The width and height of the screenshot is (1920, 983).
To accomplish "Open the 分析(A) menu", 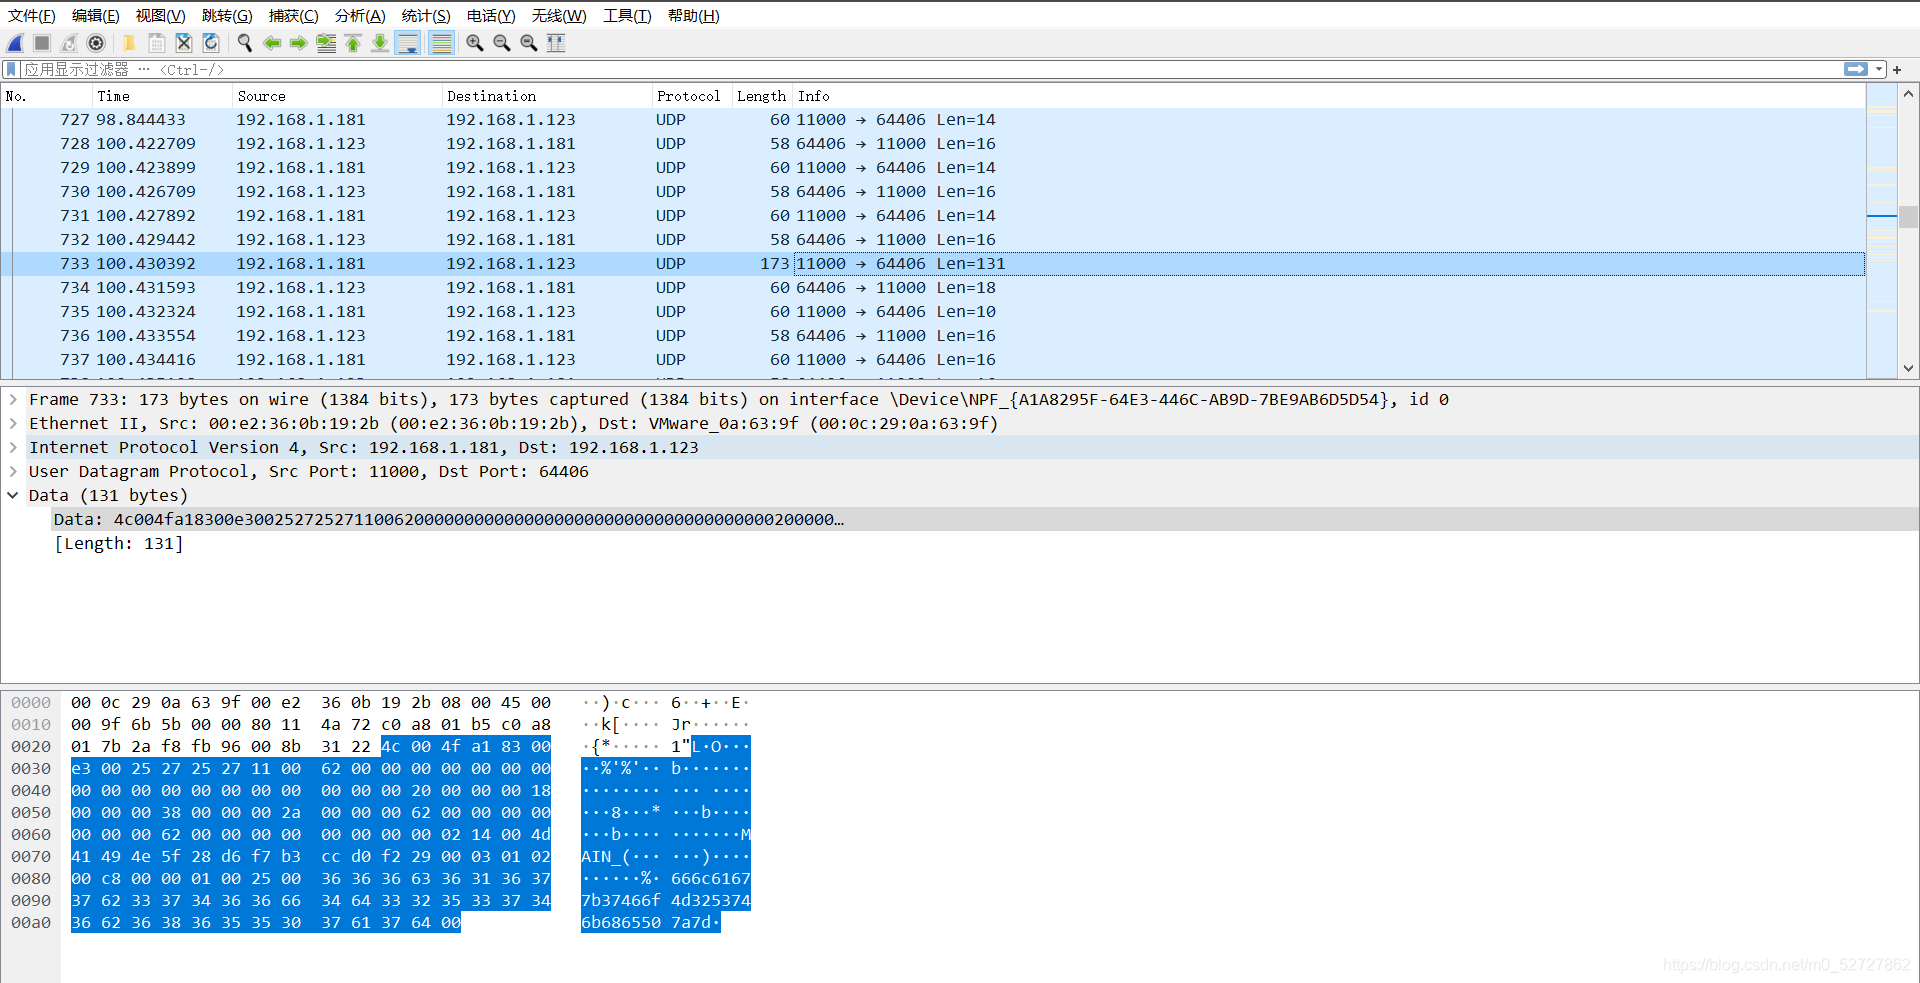I will click(360, 16).
